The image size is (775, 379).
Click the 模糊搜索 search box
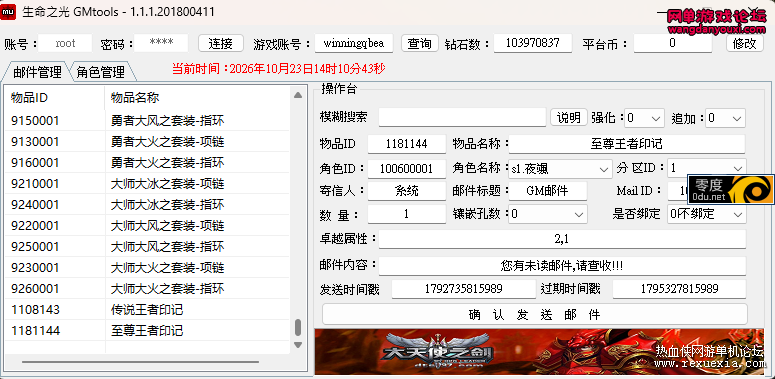coord(463,118)
